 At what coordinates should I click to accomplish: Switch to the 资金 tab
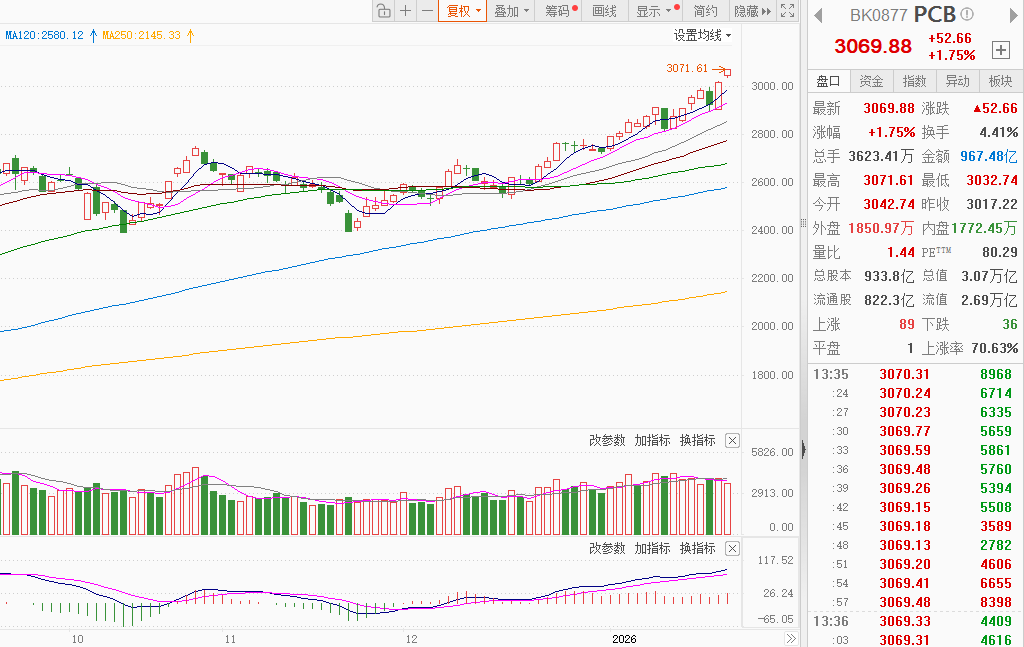[x=871, y=81]
